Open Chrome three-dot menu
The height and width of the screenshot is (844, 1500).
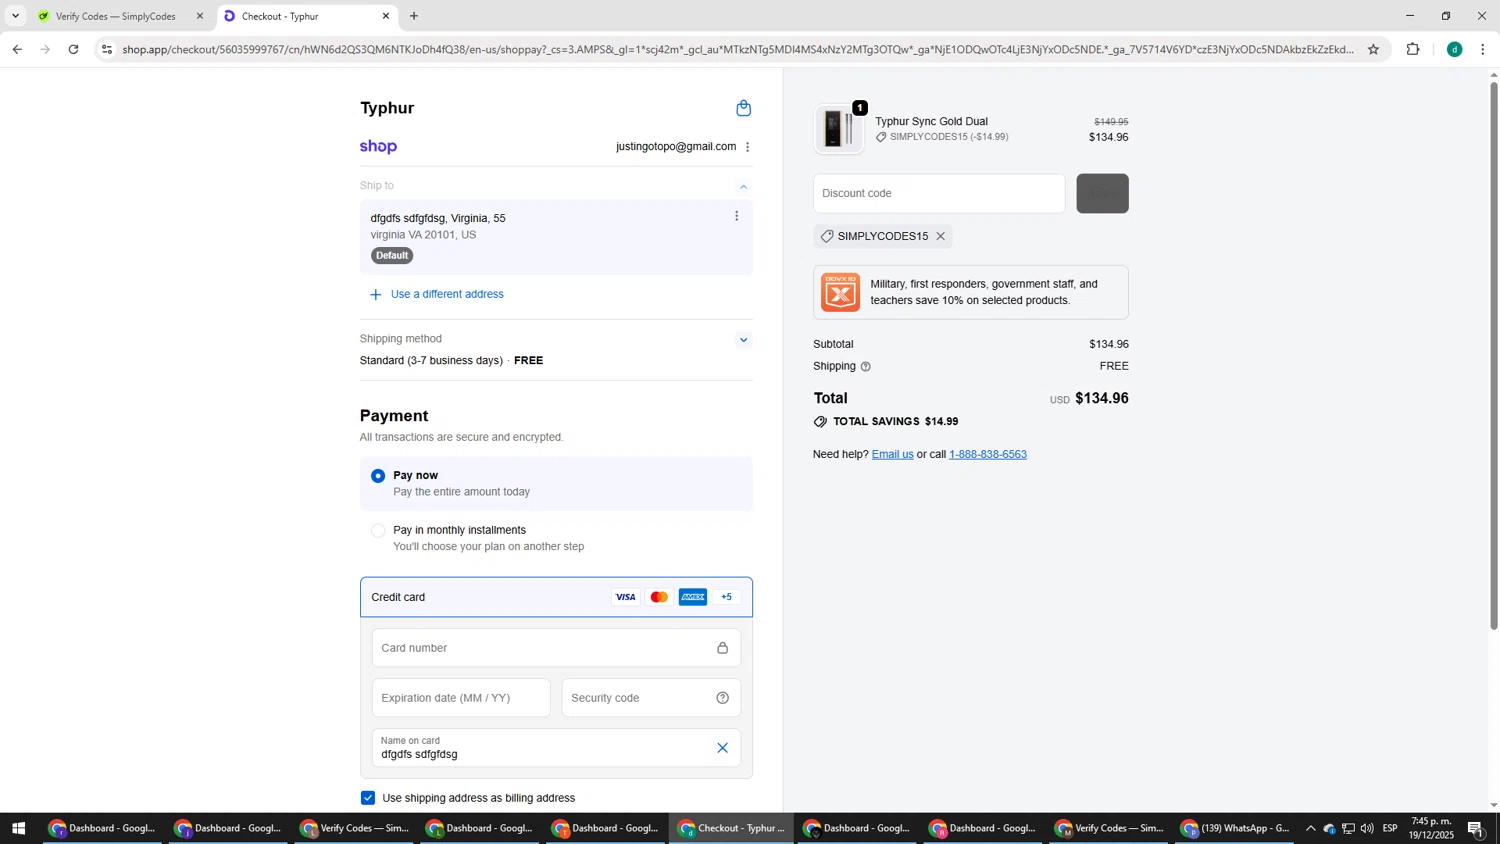[x=1482, y=49]
